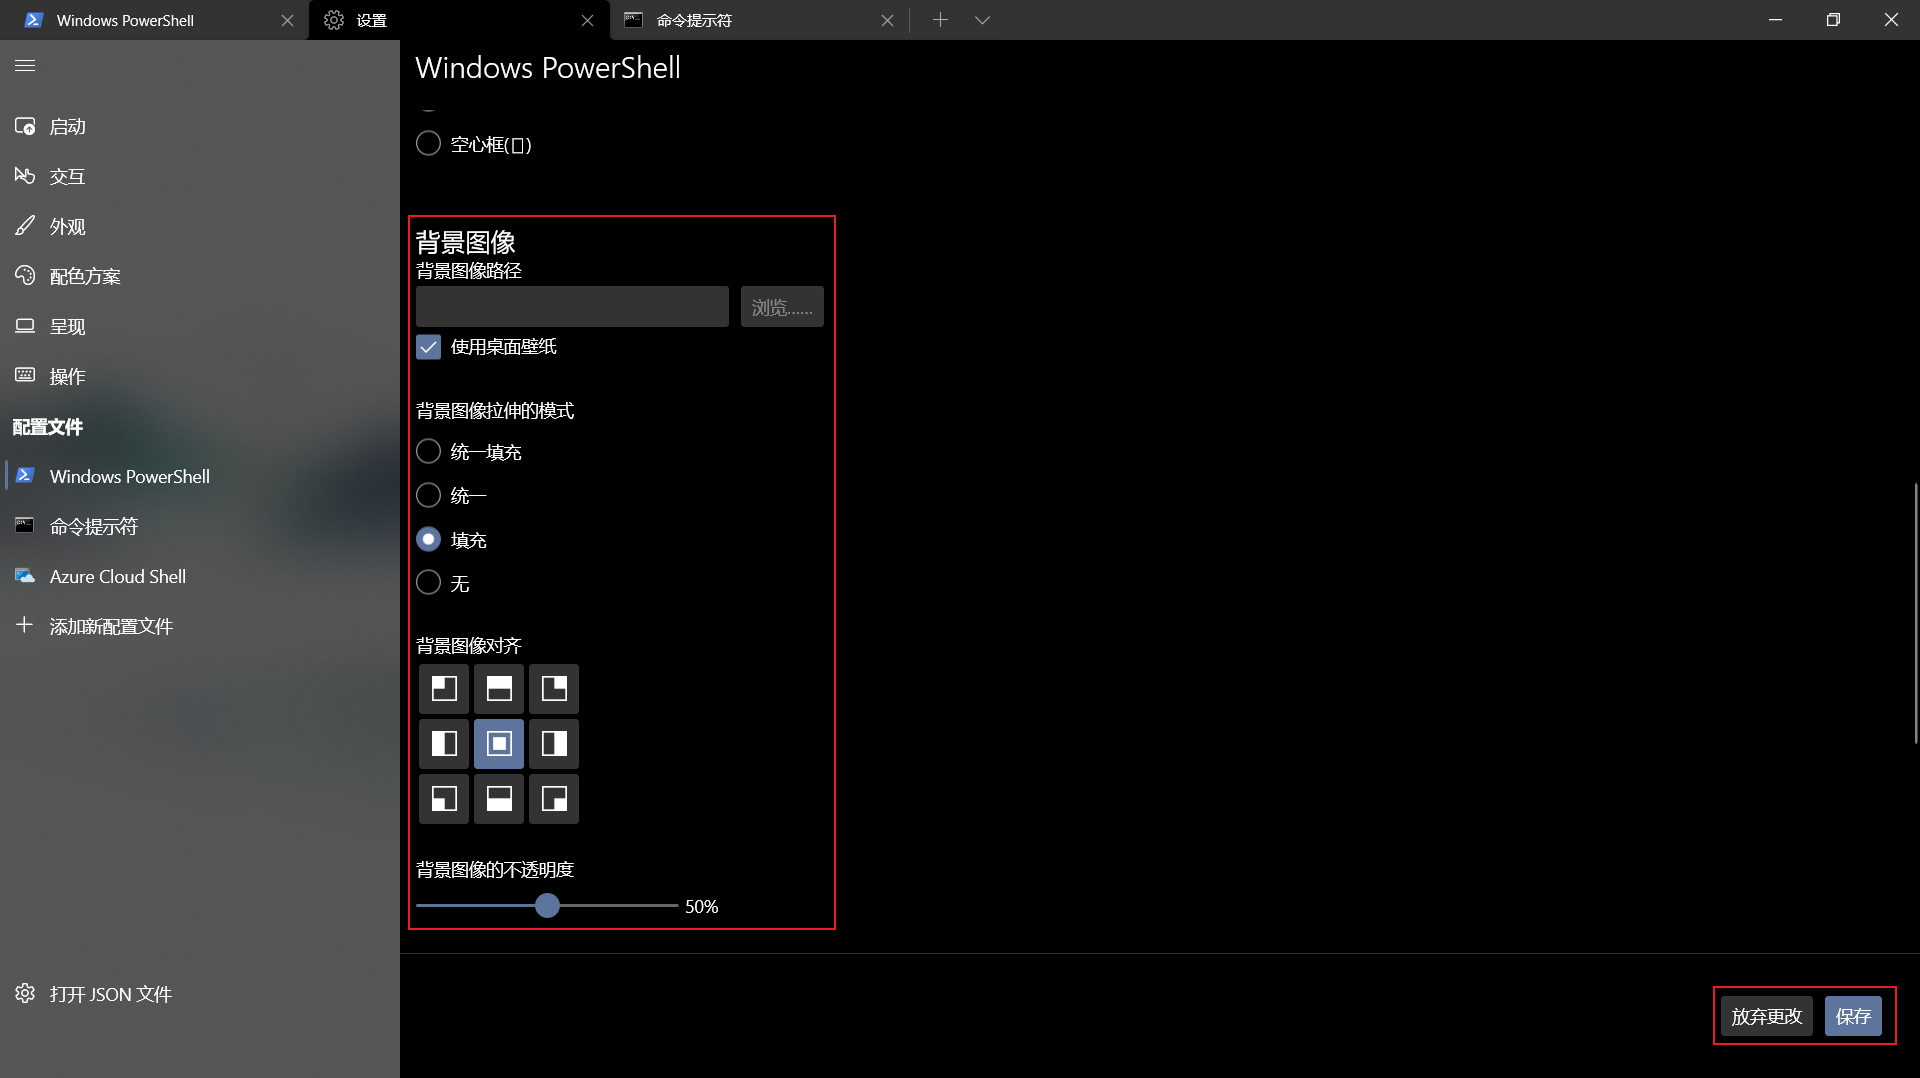1920x1078 pixels.
Task: Adjust the background image opacity slider
Action: [546, 905]
